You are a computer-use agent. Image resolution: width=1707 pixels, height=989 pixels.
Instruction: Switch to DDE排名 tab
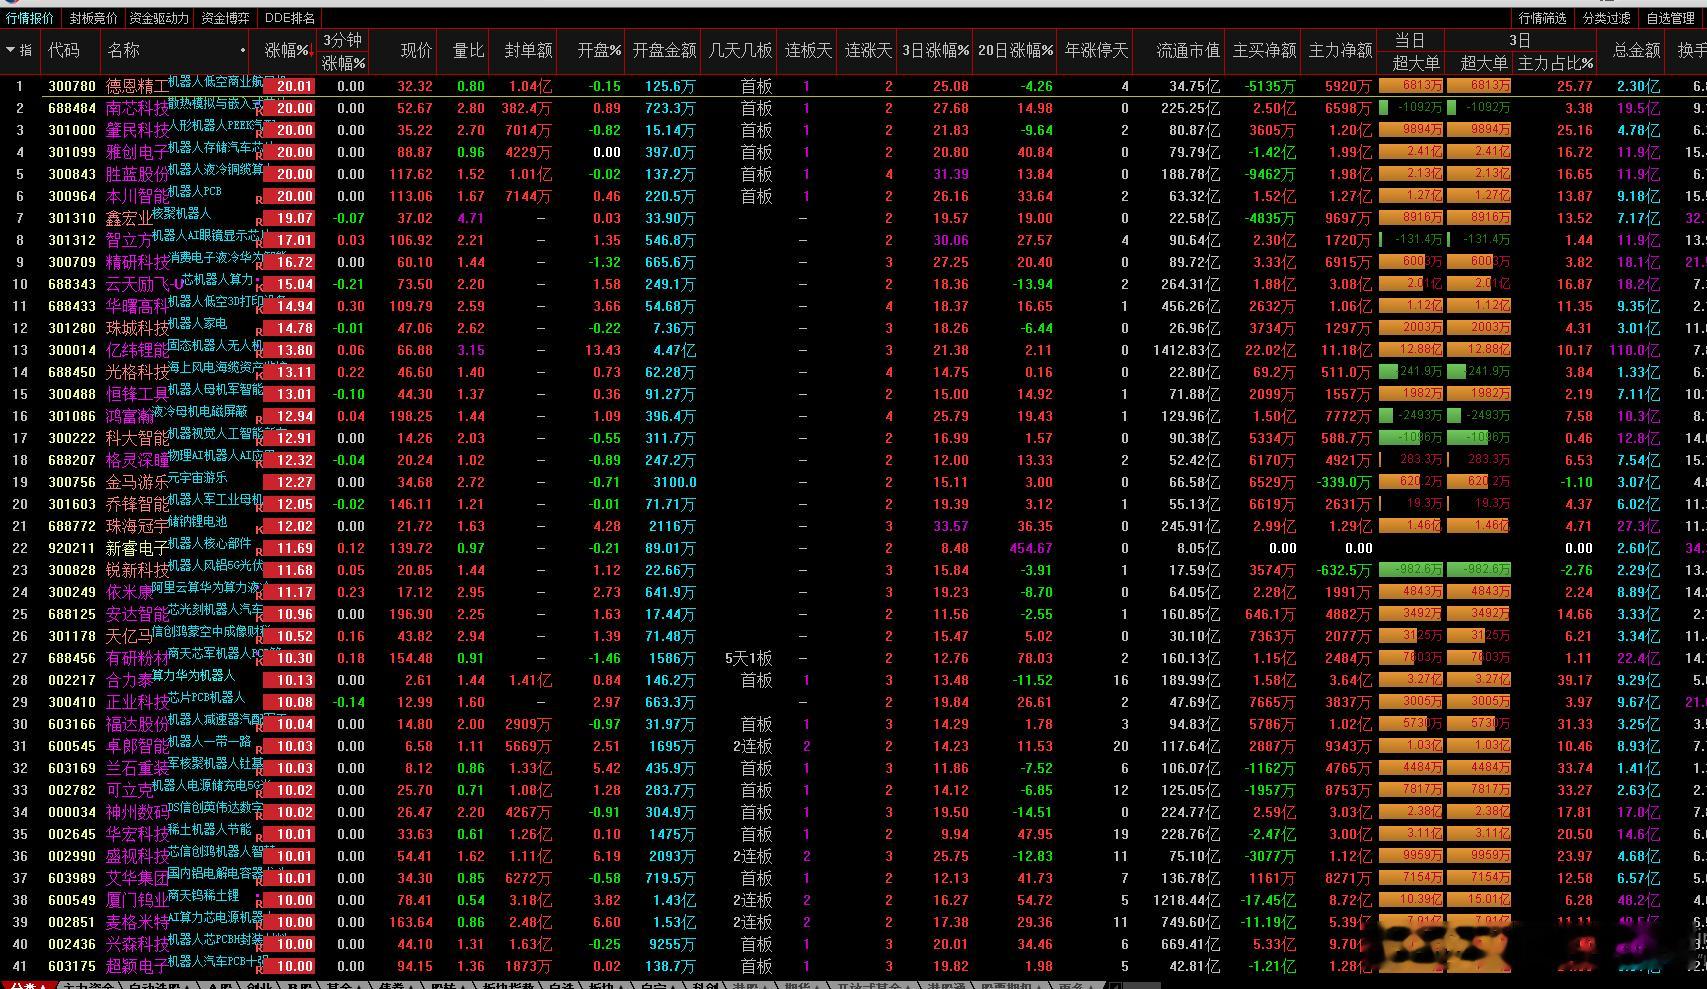[x=290, y=18]
